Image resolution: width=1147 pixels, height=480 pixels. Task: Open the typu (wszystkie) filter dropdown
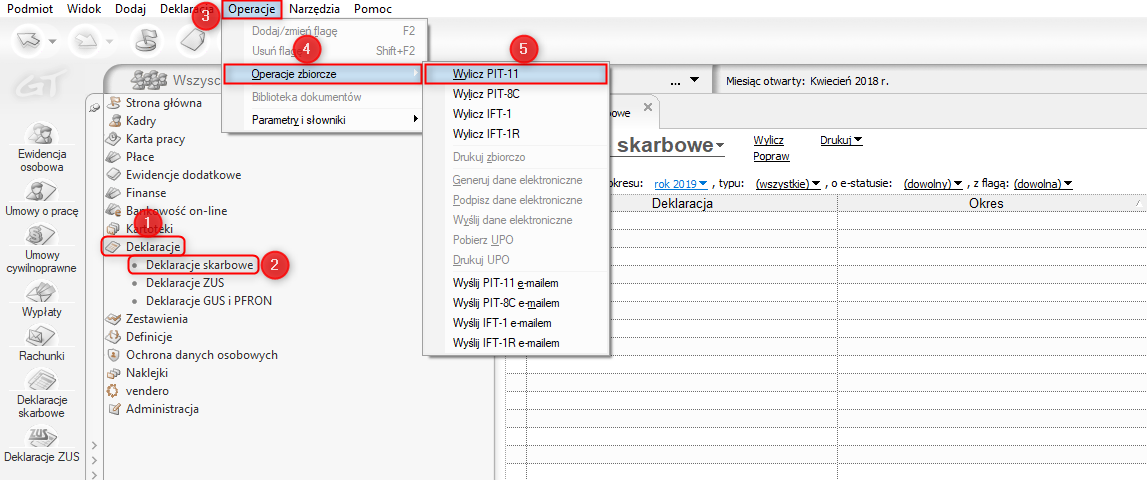(x=787, y=184)
